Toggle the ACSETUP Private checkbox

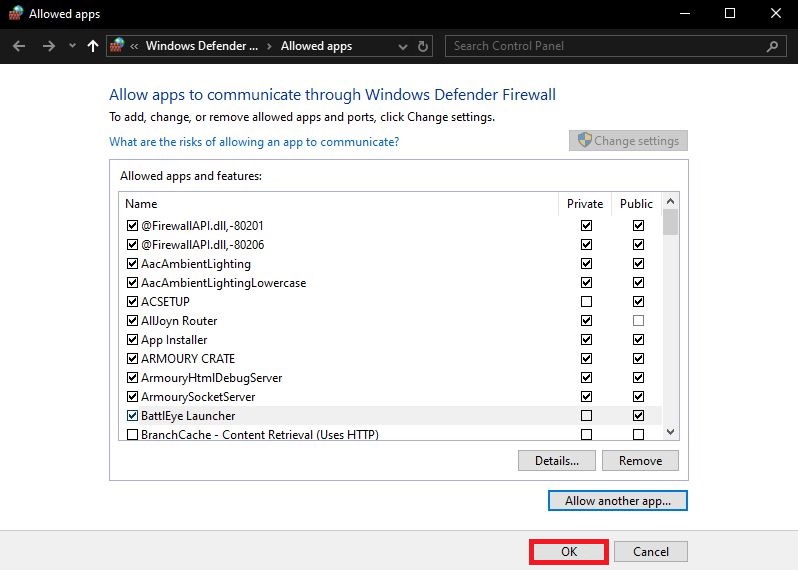click(586, 301)
